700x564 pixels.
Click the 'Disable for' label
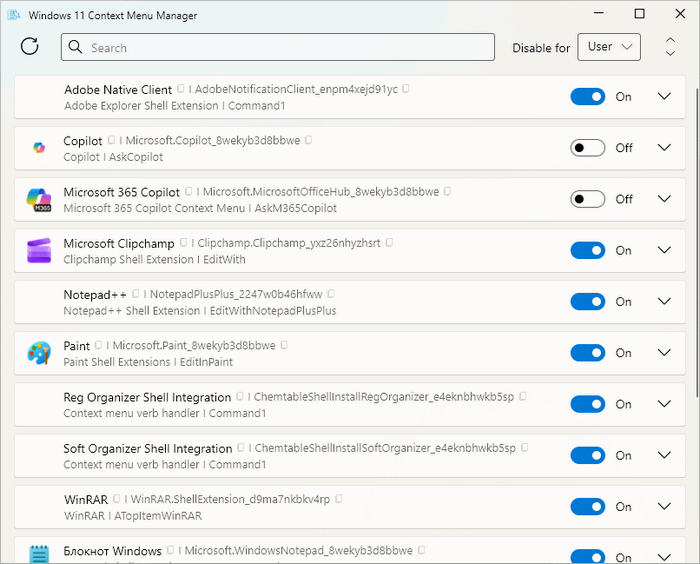click(x=541, y=48)
